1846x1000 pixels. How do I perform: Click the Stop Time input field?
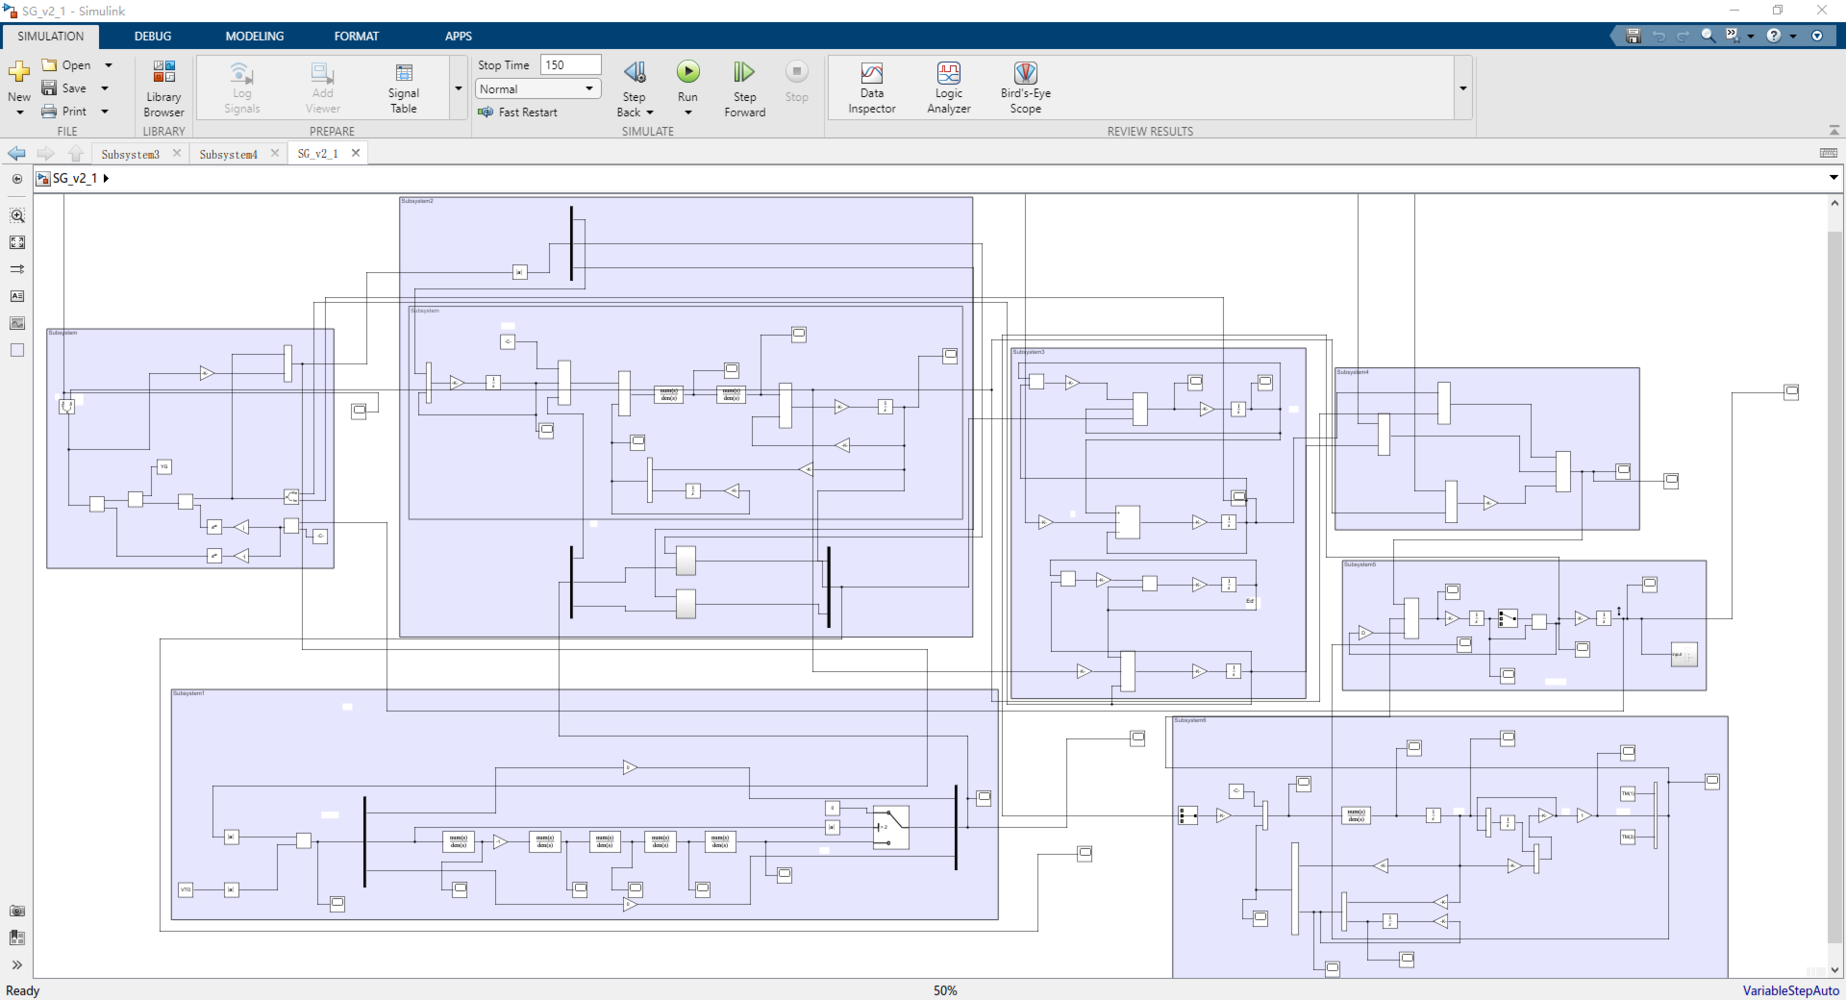570,65
